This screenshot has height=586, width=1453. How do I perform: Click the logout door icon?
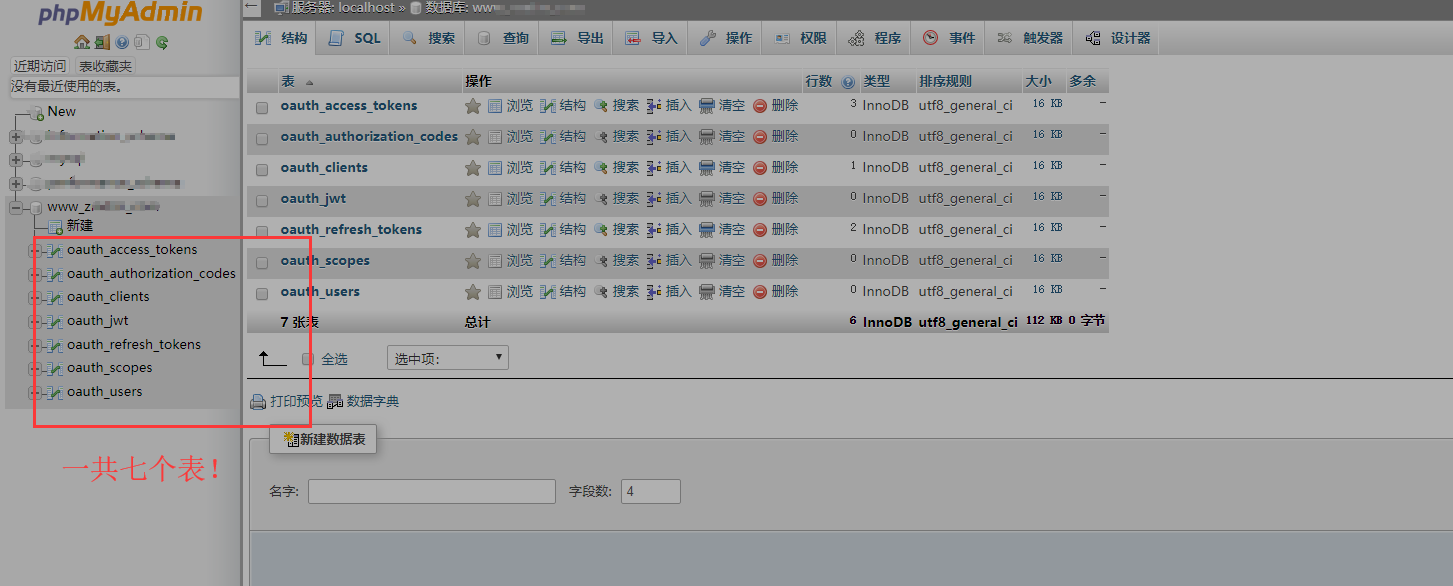click(x=102, y=42)
